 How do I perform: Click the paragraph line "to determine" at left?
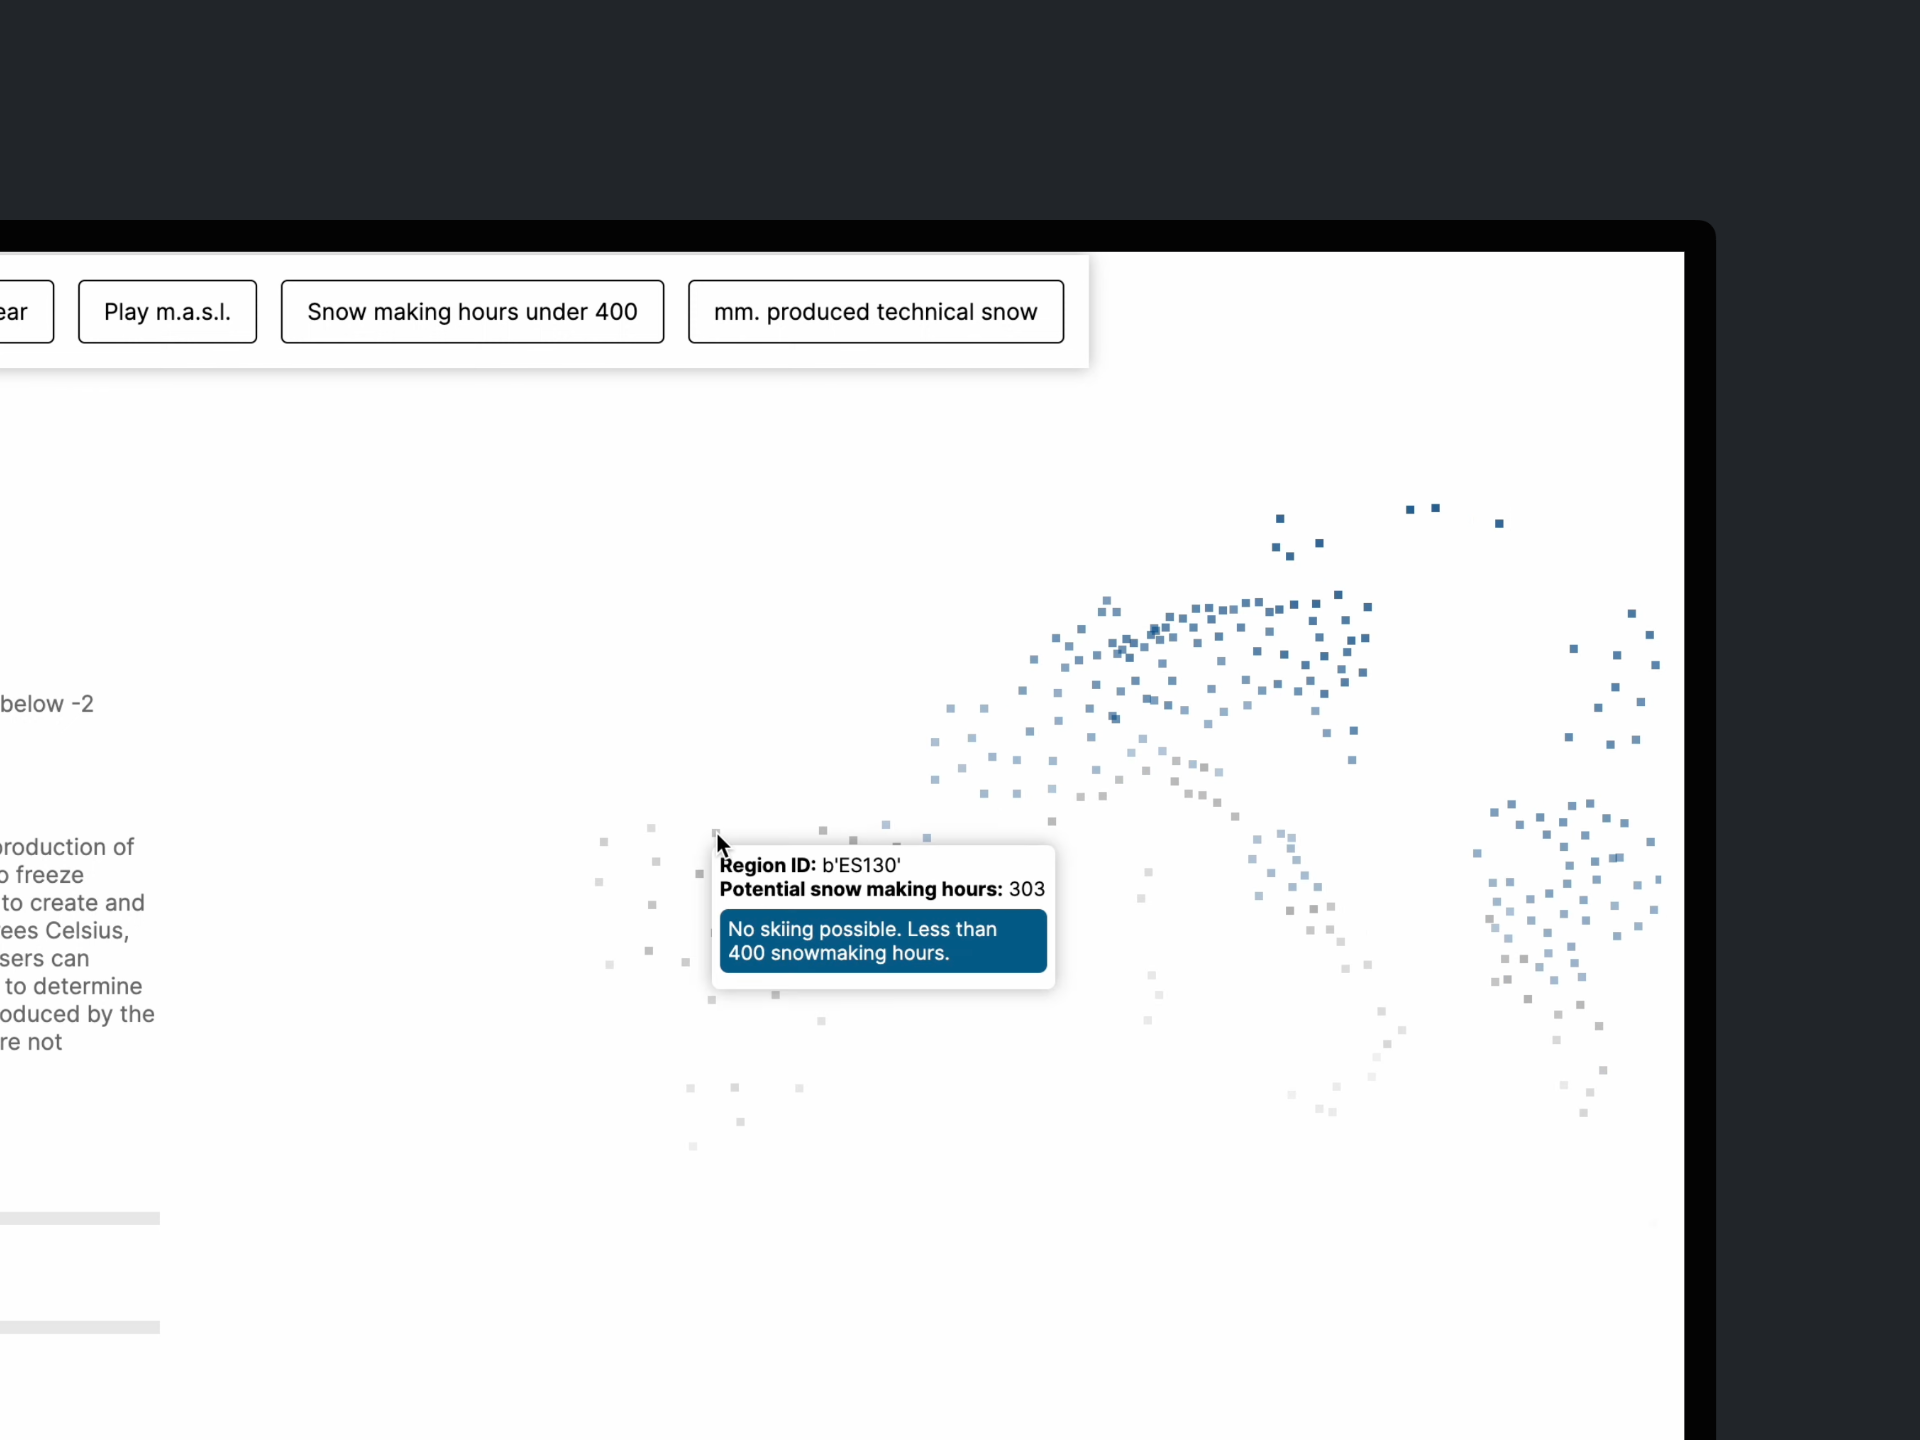pyautogui.click(x=73, y=986)
